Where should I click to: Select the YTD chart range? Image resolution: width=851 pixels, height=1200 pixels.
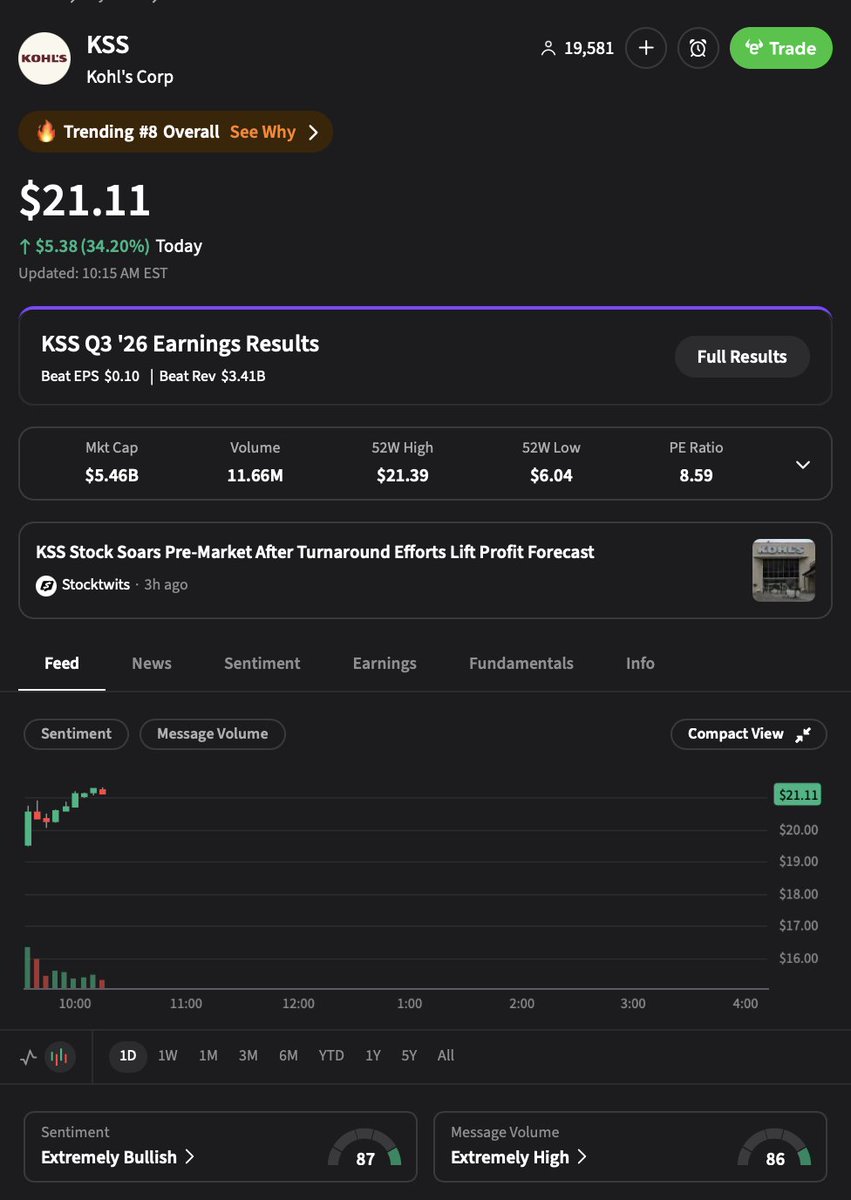[x=331, y=1056]
